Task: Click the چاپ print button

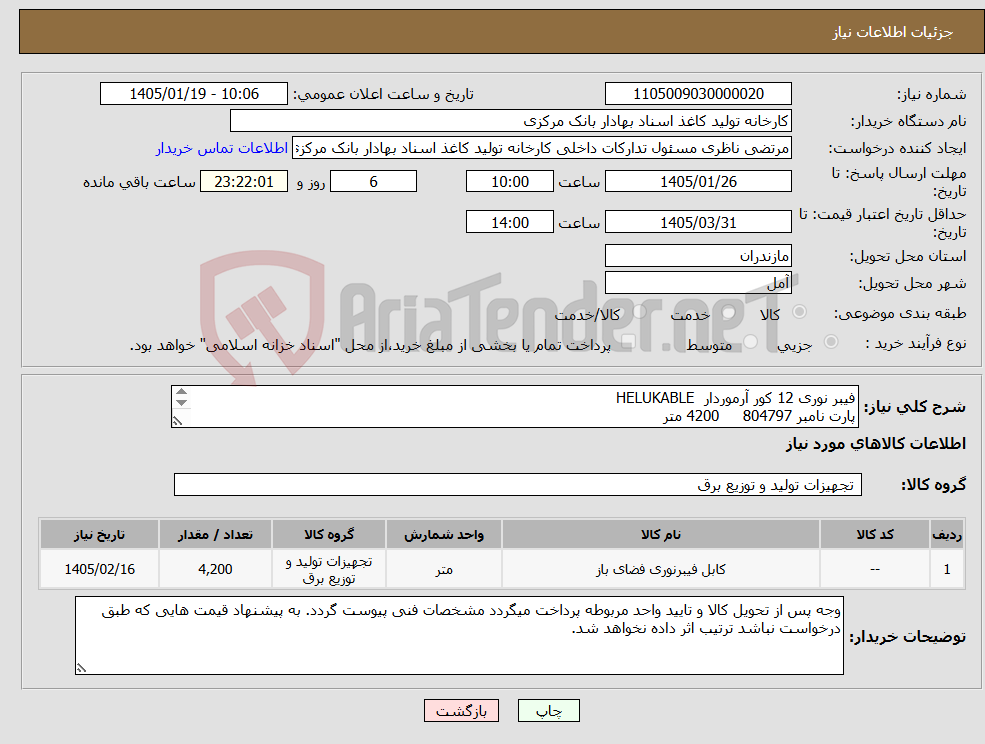Action: [x=548, y=711]
